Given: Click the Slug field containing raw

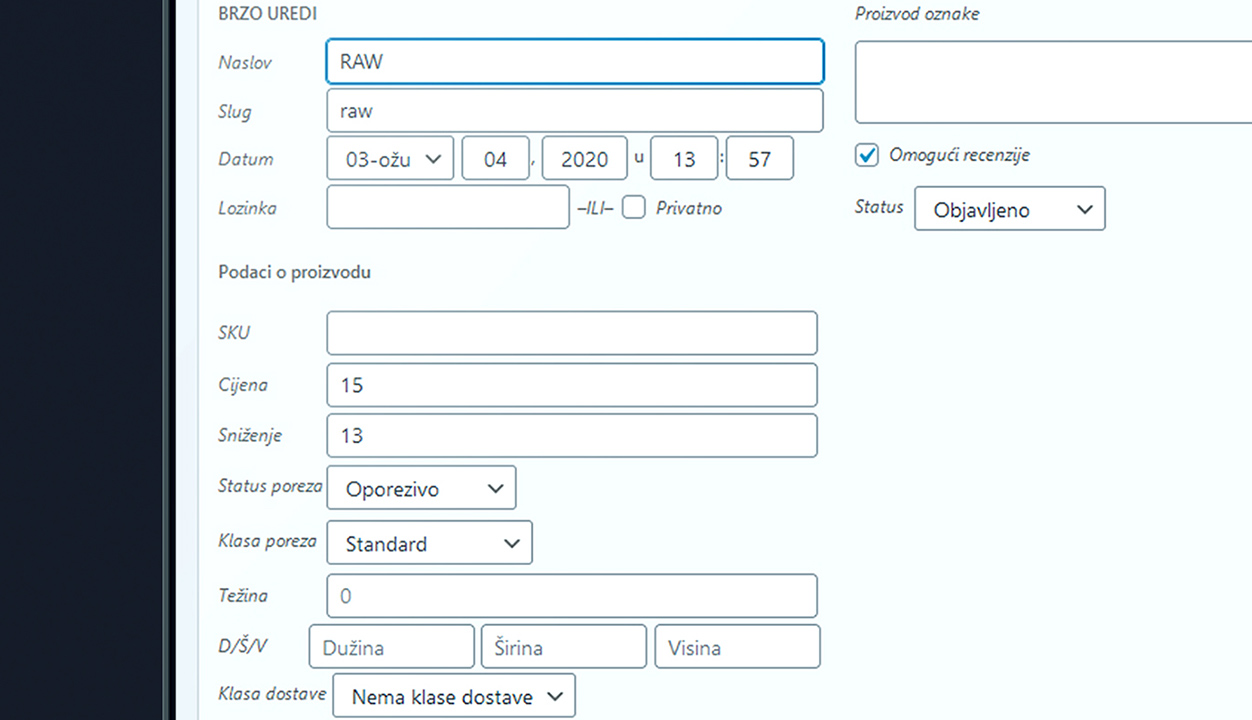Looking at the screenshot, I should click(575, 110).
